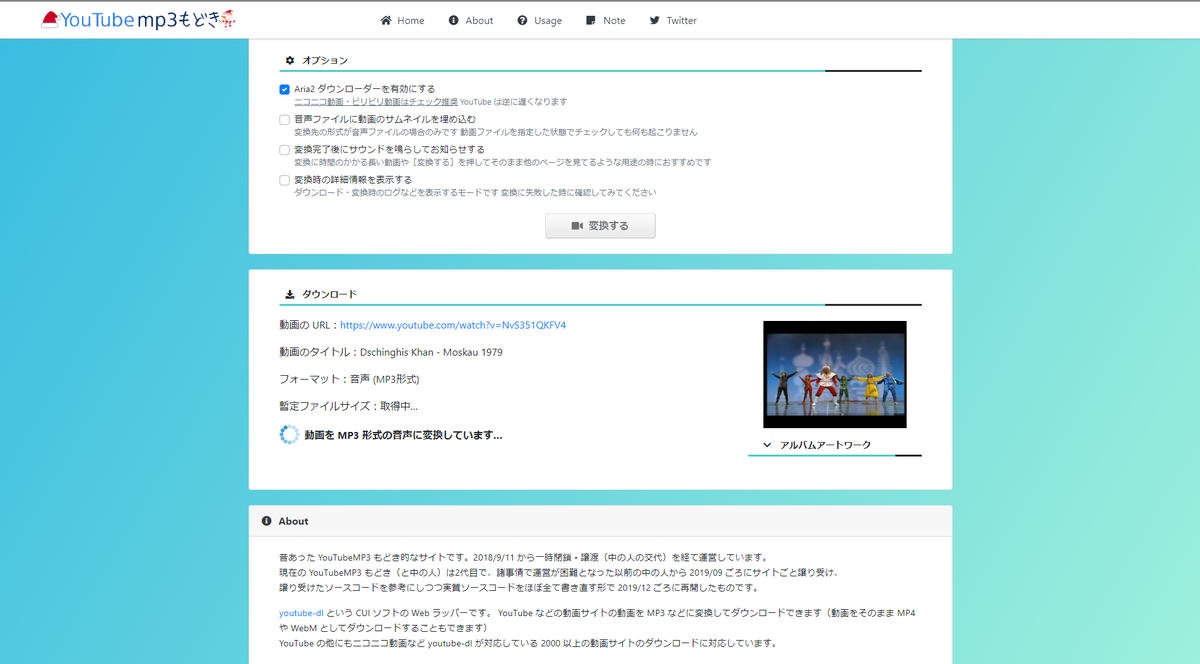This screenshot has width=1200, height=664.
Task: Open the Note menu item
Action: [x=606, y=20]
